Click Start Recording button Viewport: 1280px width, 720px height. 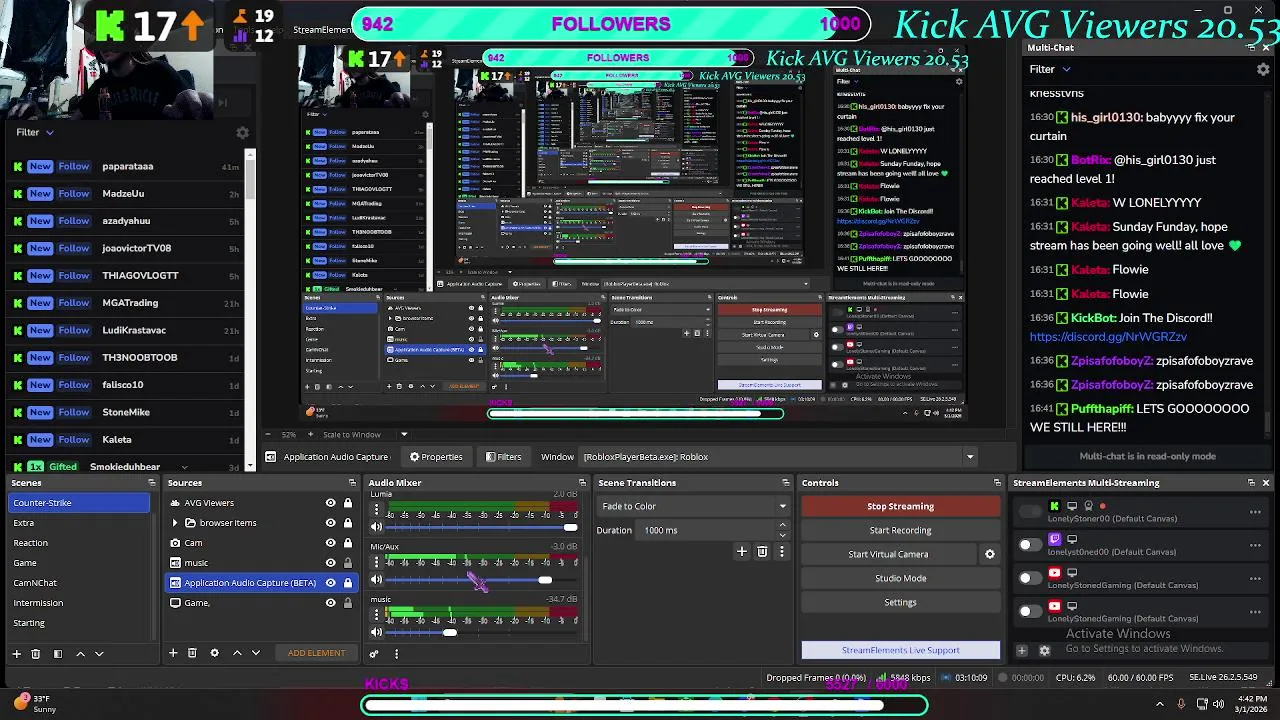(x=900, y=530)
